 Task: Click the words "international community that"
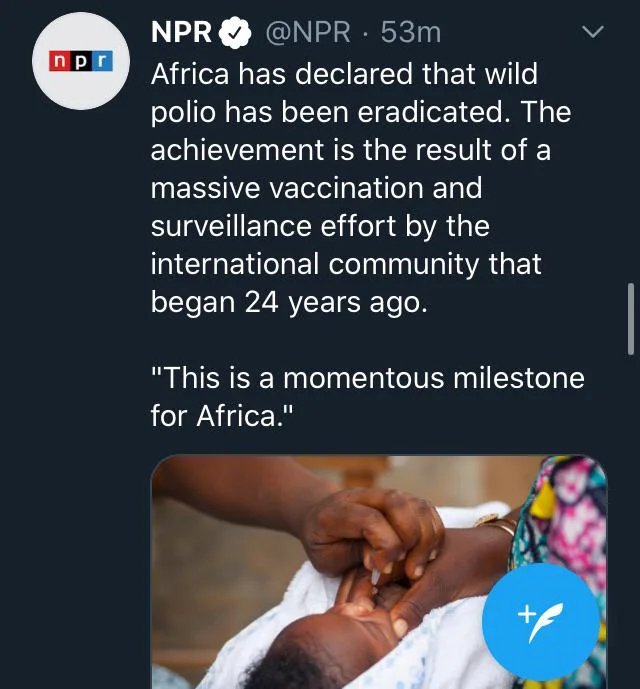pyautogui.click(x=346, y=264)
